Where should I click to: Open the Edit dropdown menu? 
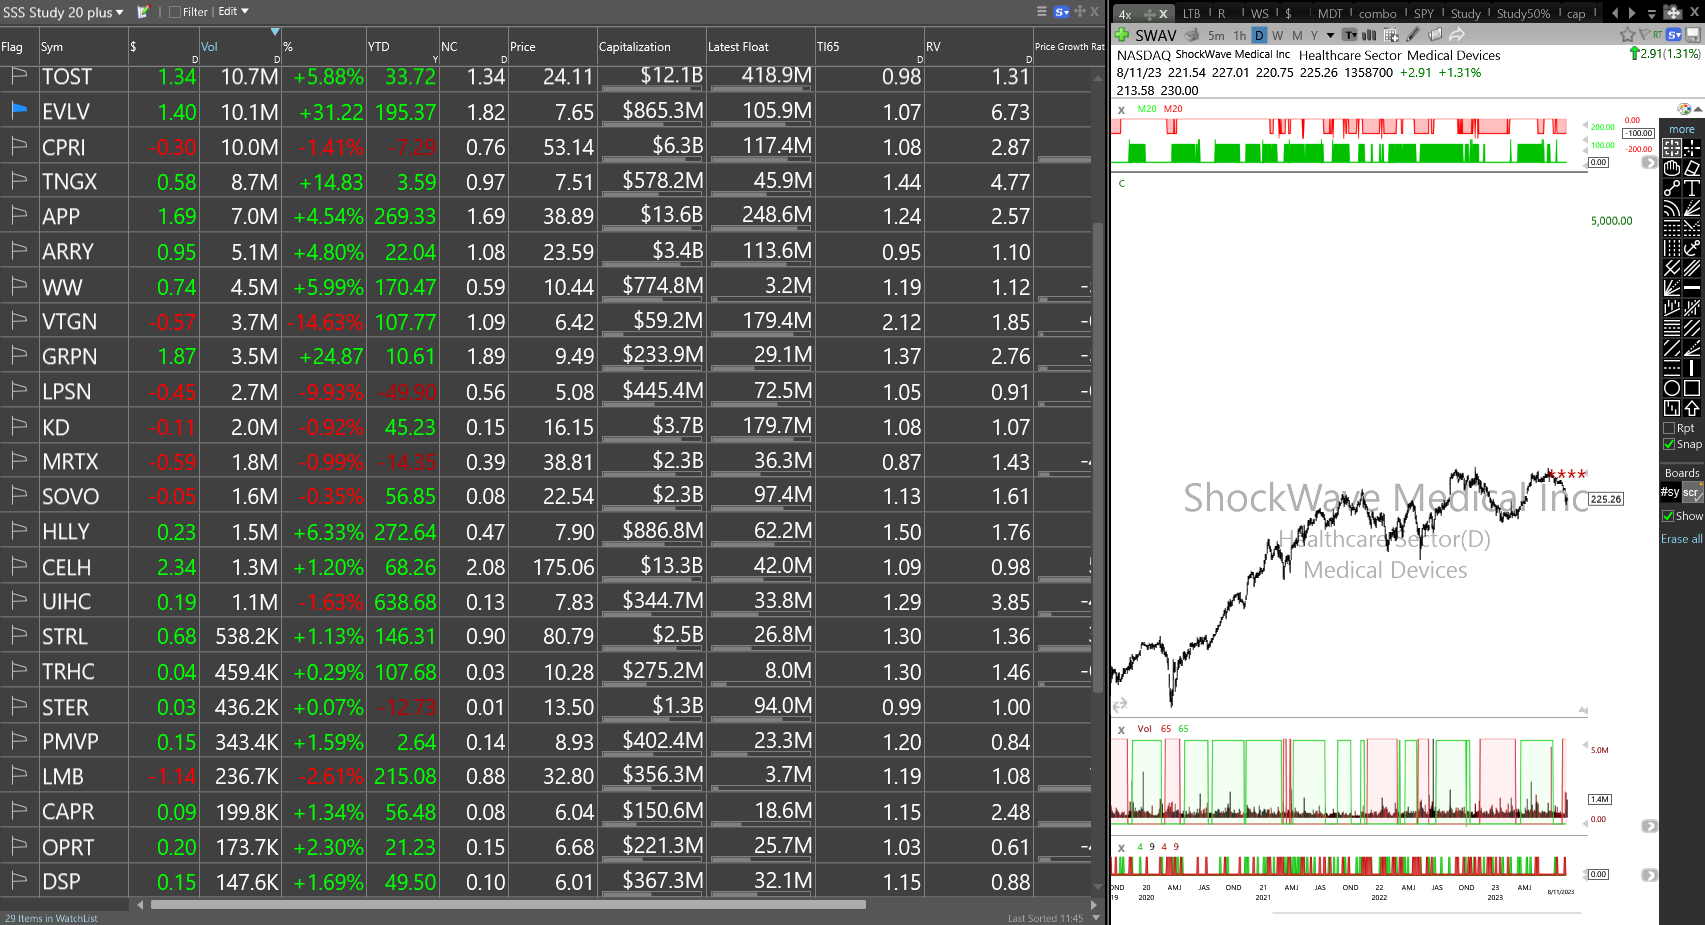click(x=233, y=12)
